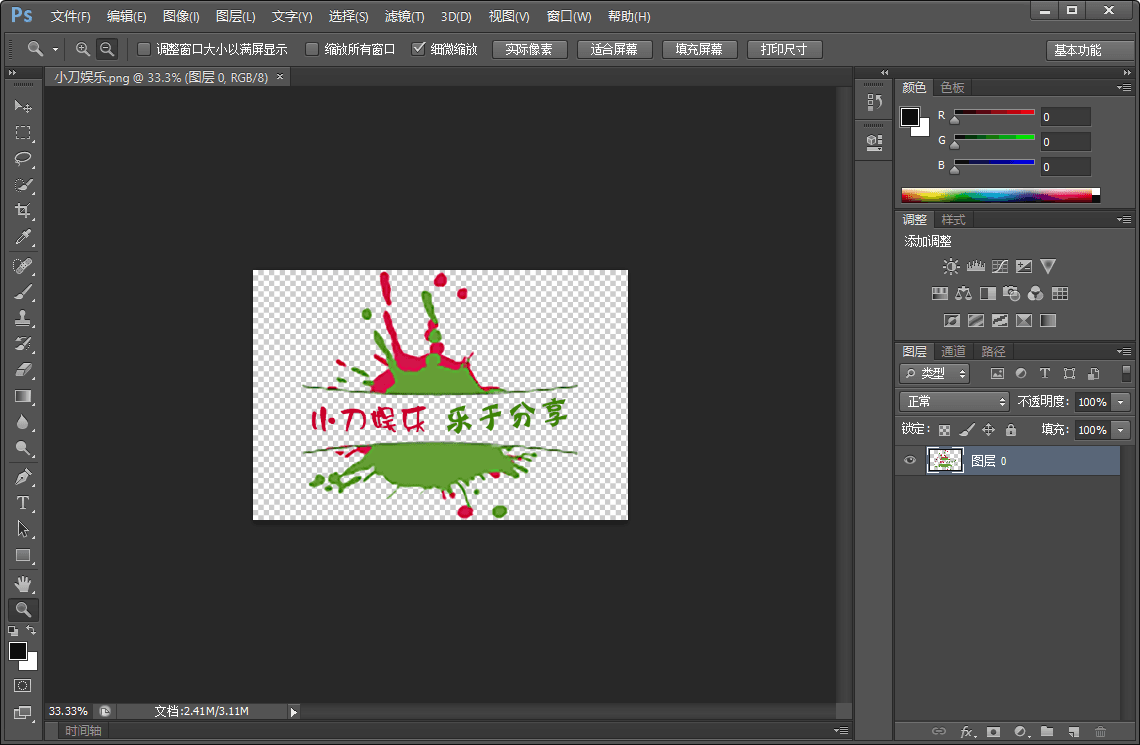Viewport: 1140px width, 745px height.
Task: Uncheck the 细微缩放 checkbox
Action: point(419,49)
